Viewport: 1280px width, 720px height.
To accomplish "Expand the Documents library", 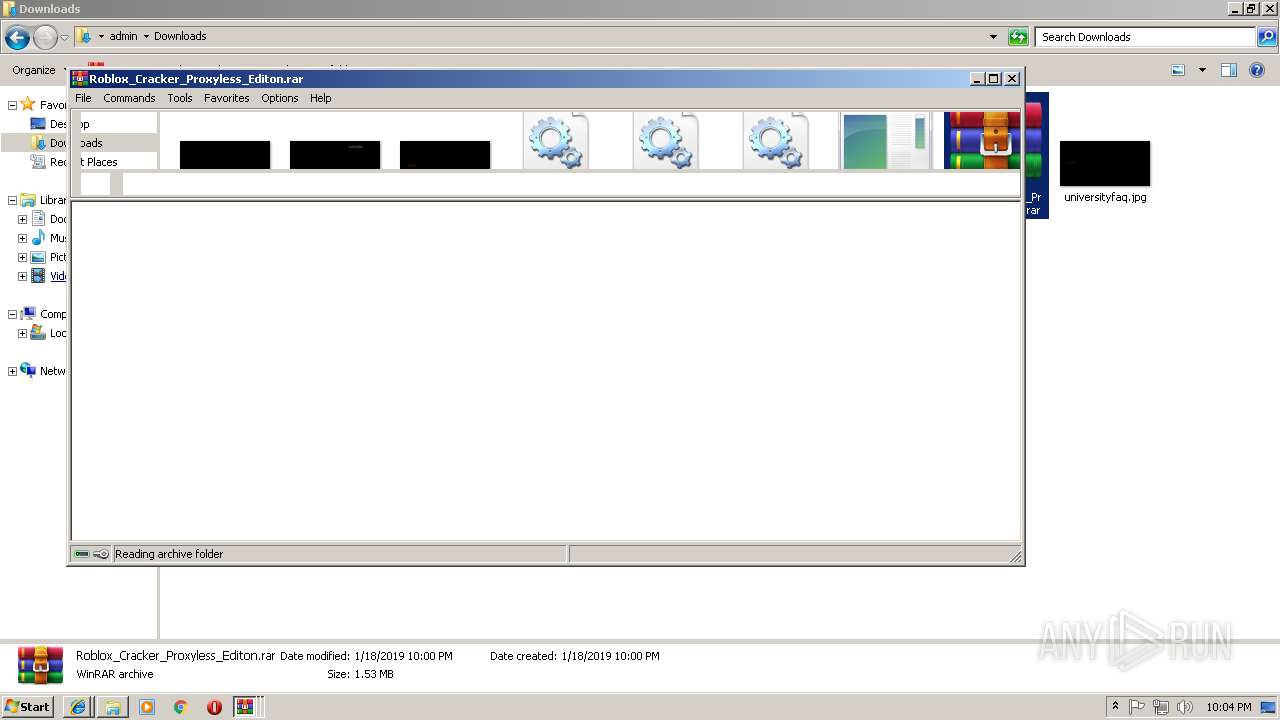I will point(22,219).
